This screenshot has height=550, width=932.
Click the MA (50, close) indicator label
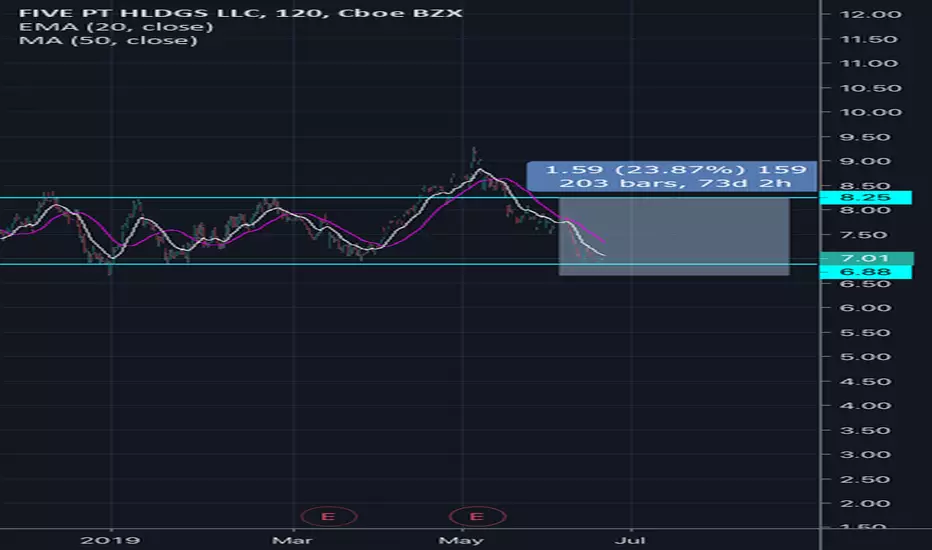[108, 40]
